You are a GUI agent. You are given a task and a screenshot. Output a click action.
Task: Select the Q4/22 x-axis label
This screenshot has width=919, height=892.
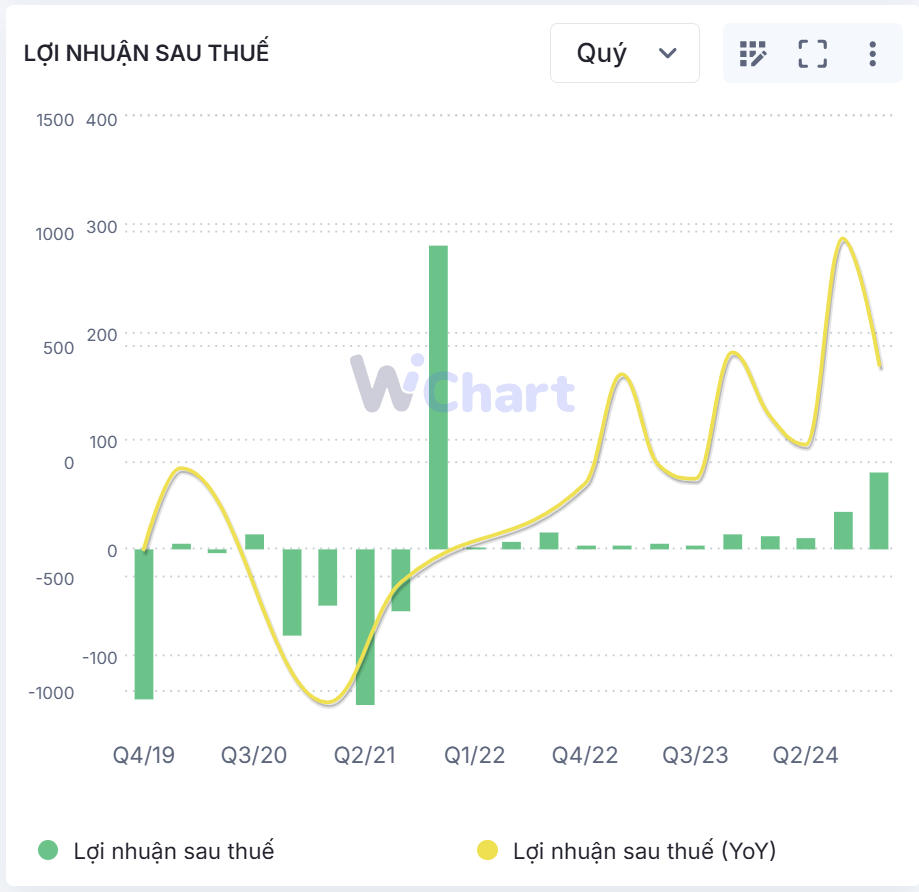(x=586, y=754)
